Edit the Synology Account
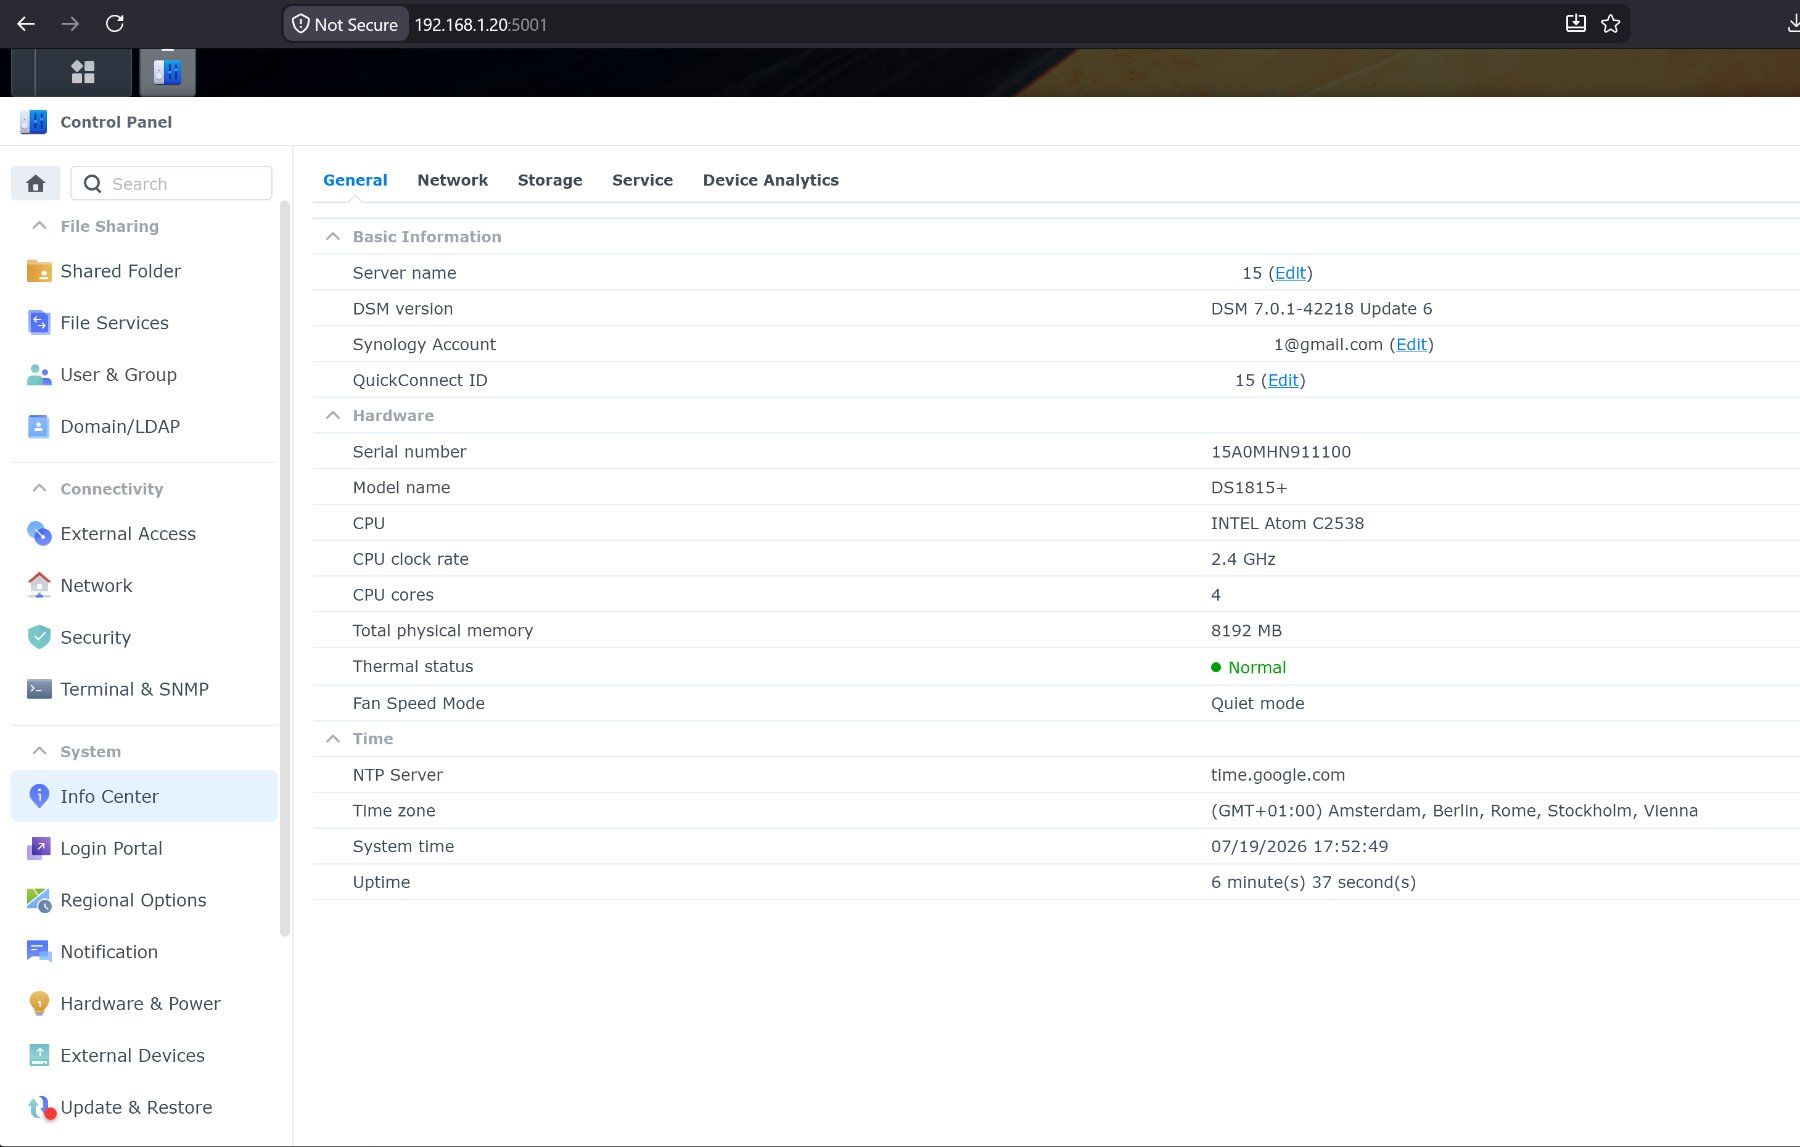1800x1147 pixels. 1411,344
